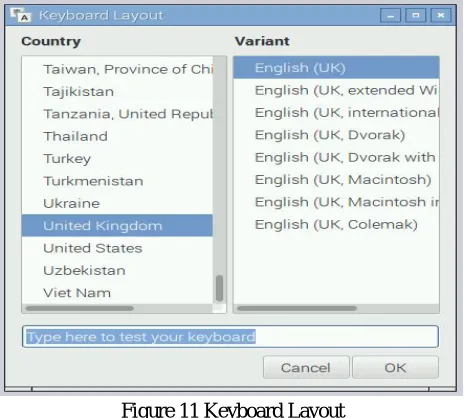This screenshot has height=418, width=464.
Task: Select English (UK, international...) variant
Action: coord(336,113)
